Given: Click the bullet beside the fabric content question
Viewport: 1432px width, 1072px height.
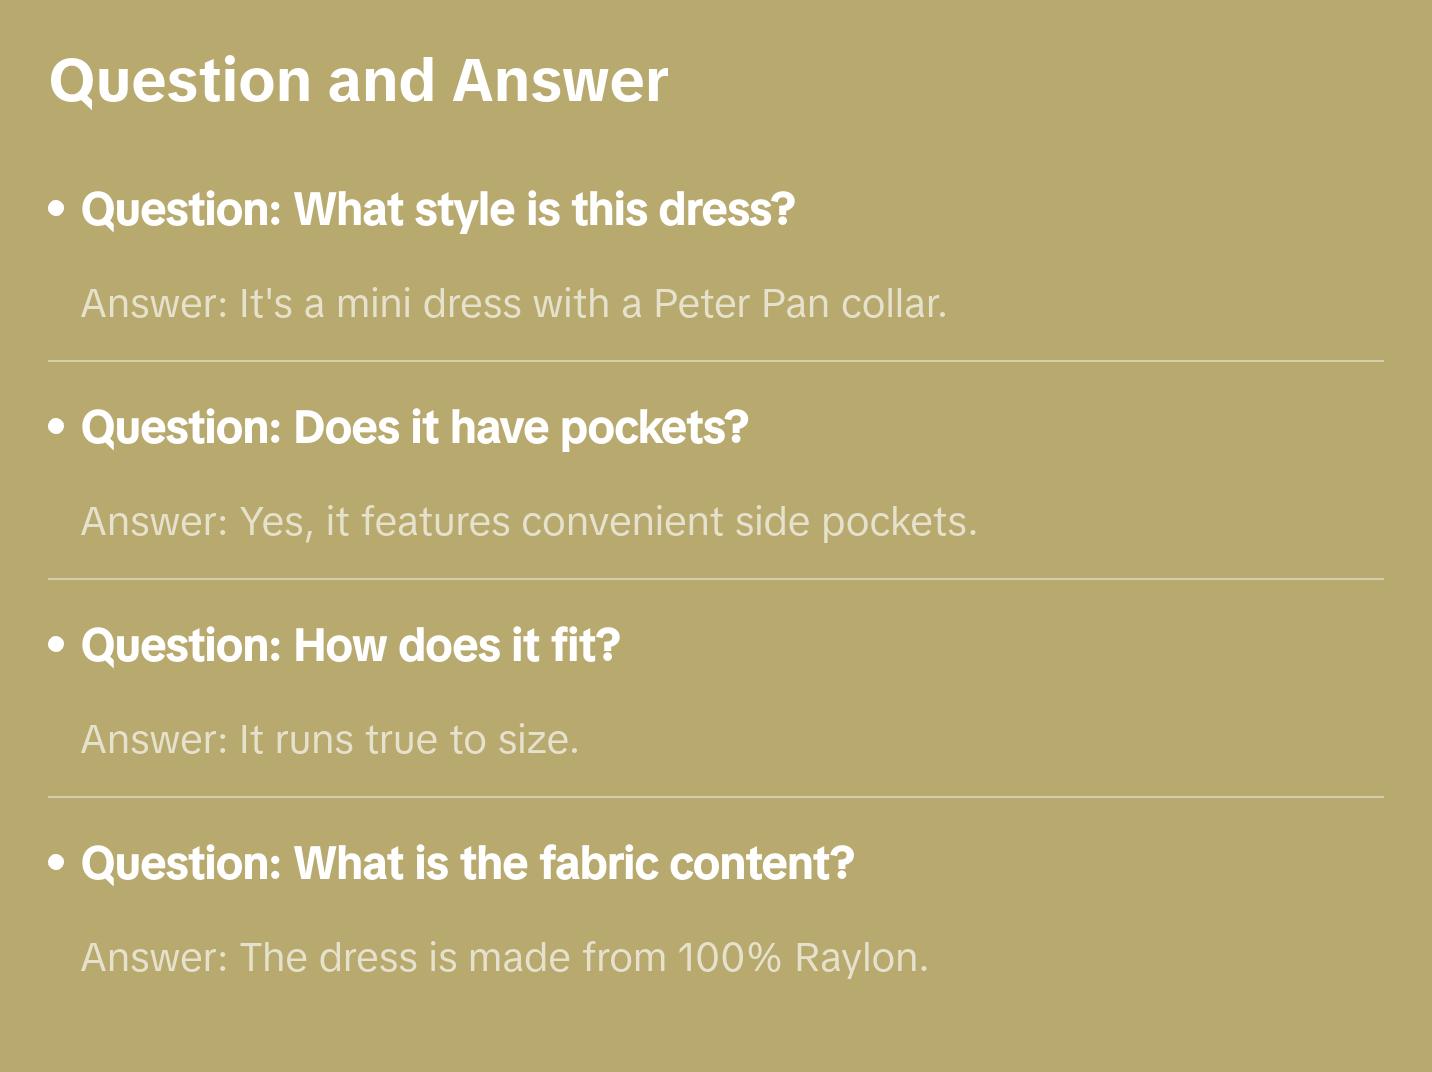Looking at the screenshot, I should point(57,864).
